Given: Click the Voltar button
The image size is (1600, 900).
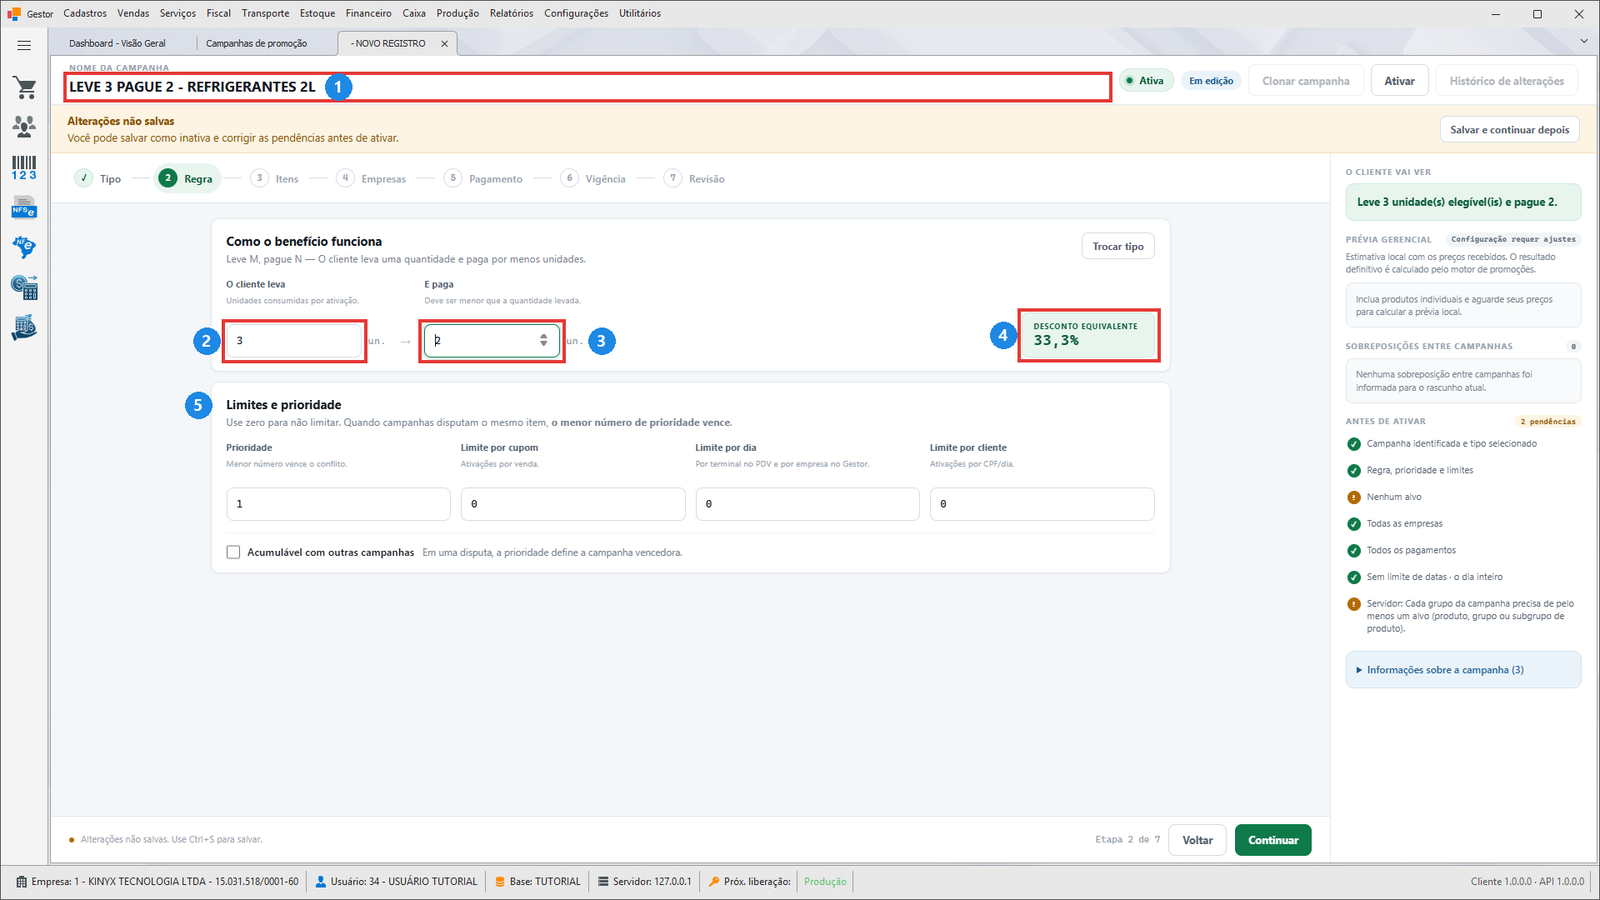Looking at the screenshot, I should point(1198,840).
